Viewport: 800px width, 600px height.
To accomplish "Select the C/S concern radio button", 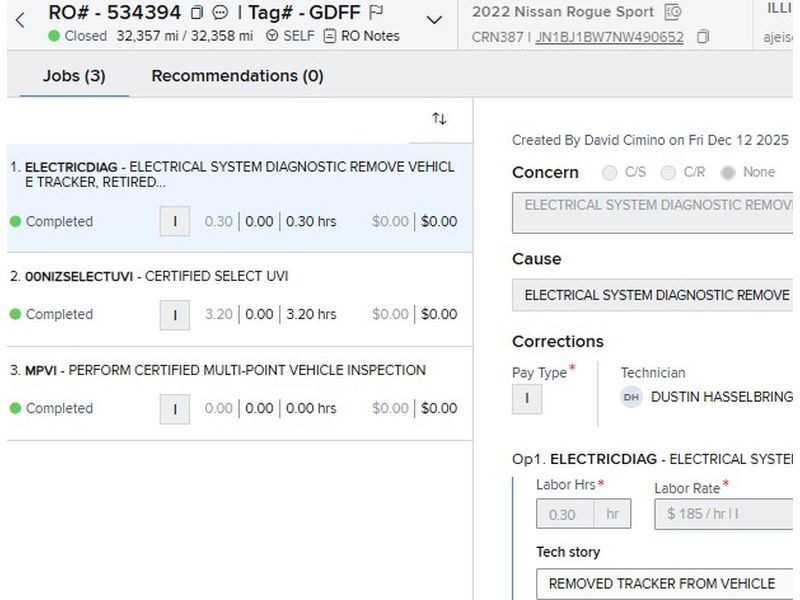I will click(610, 172).
